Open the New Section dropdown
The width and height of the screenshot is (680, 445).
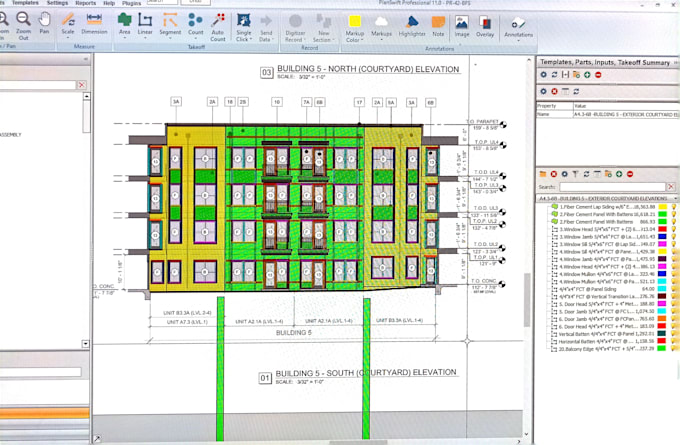(333, 40)
